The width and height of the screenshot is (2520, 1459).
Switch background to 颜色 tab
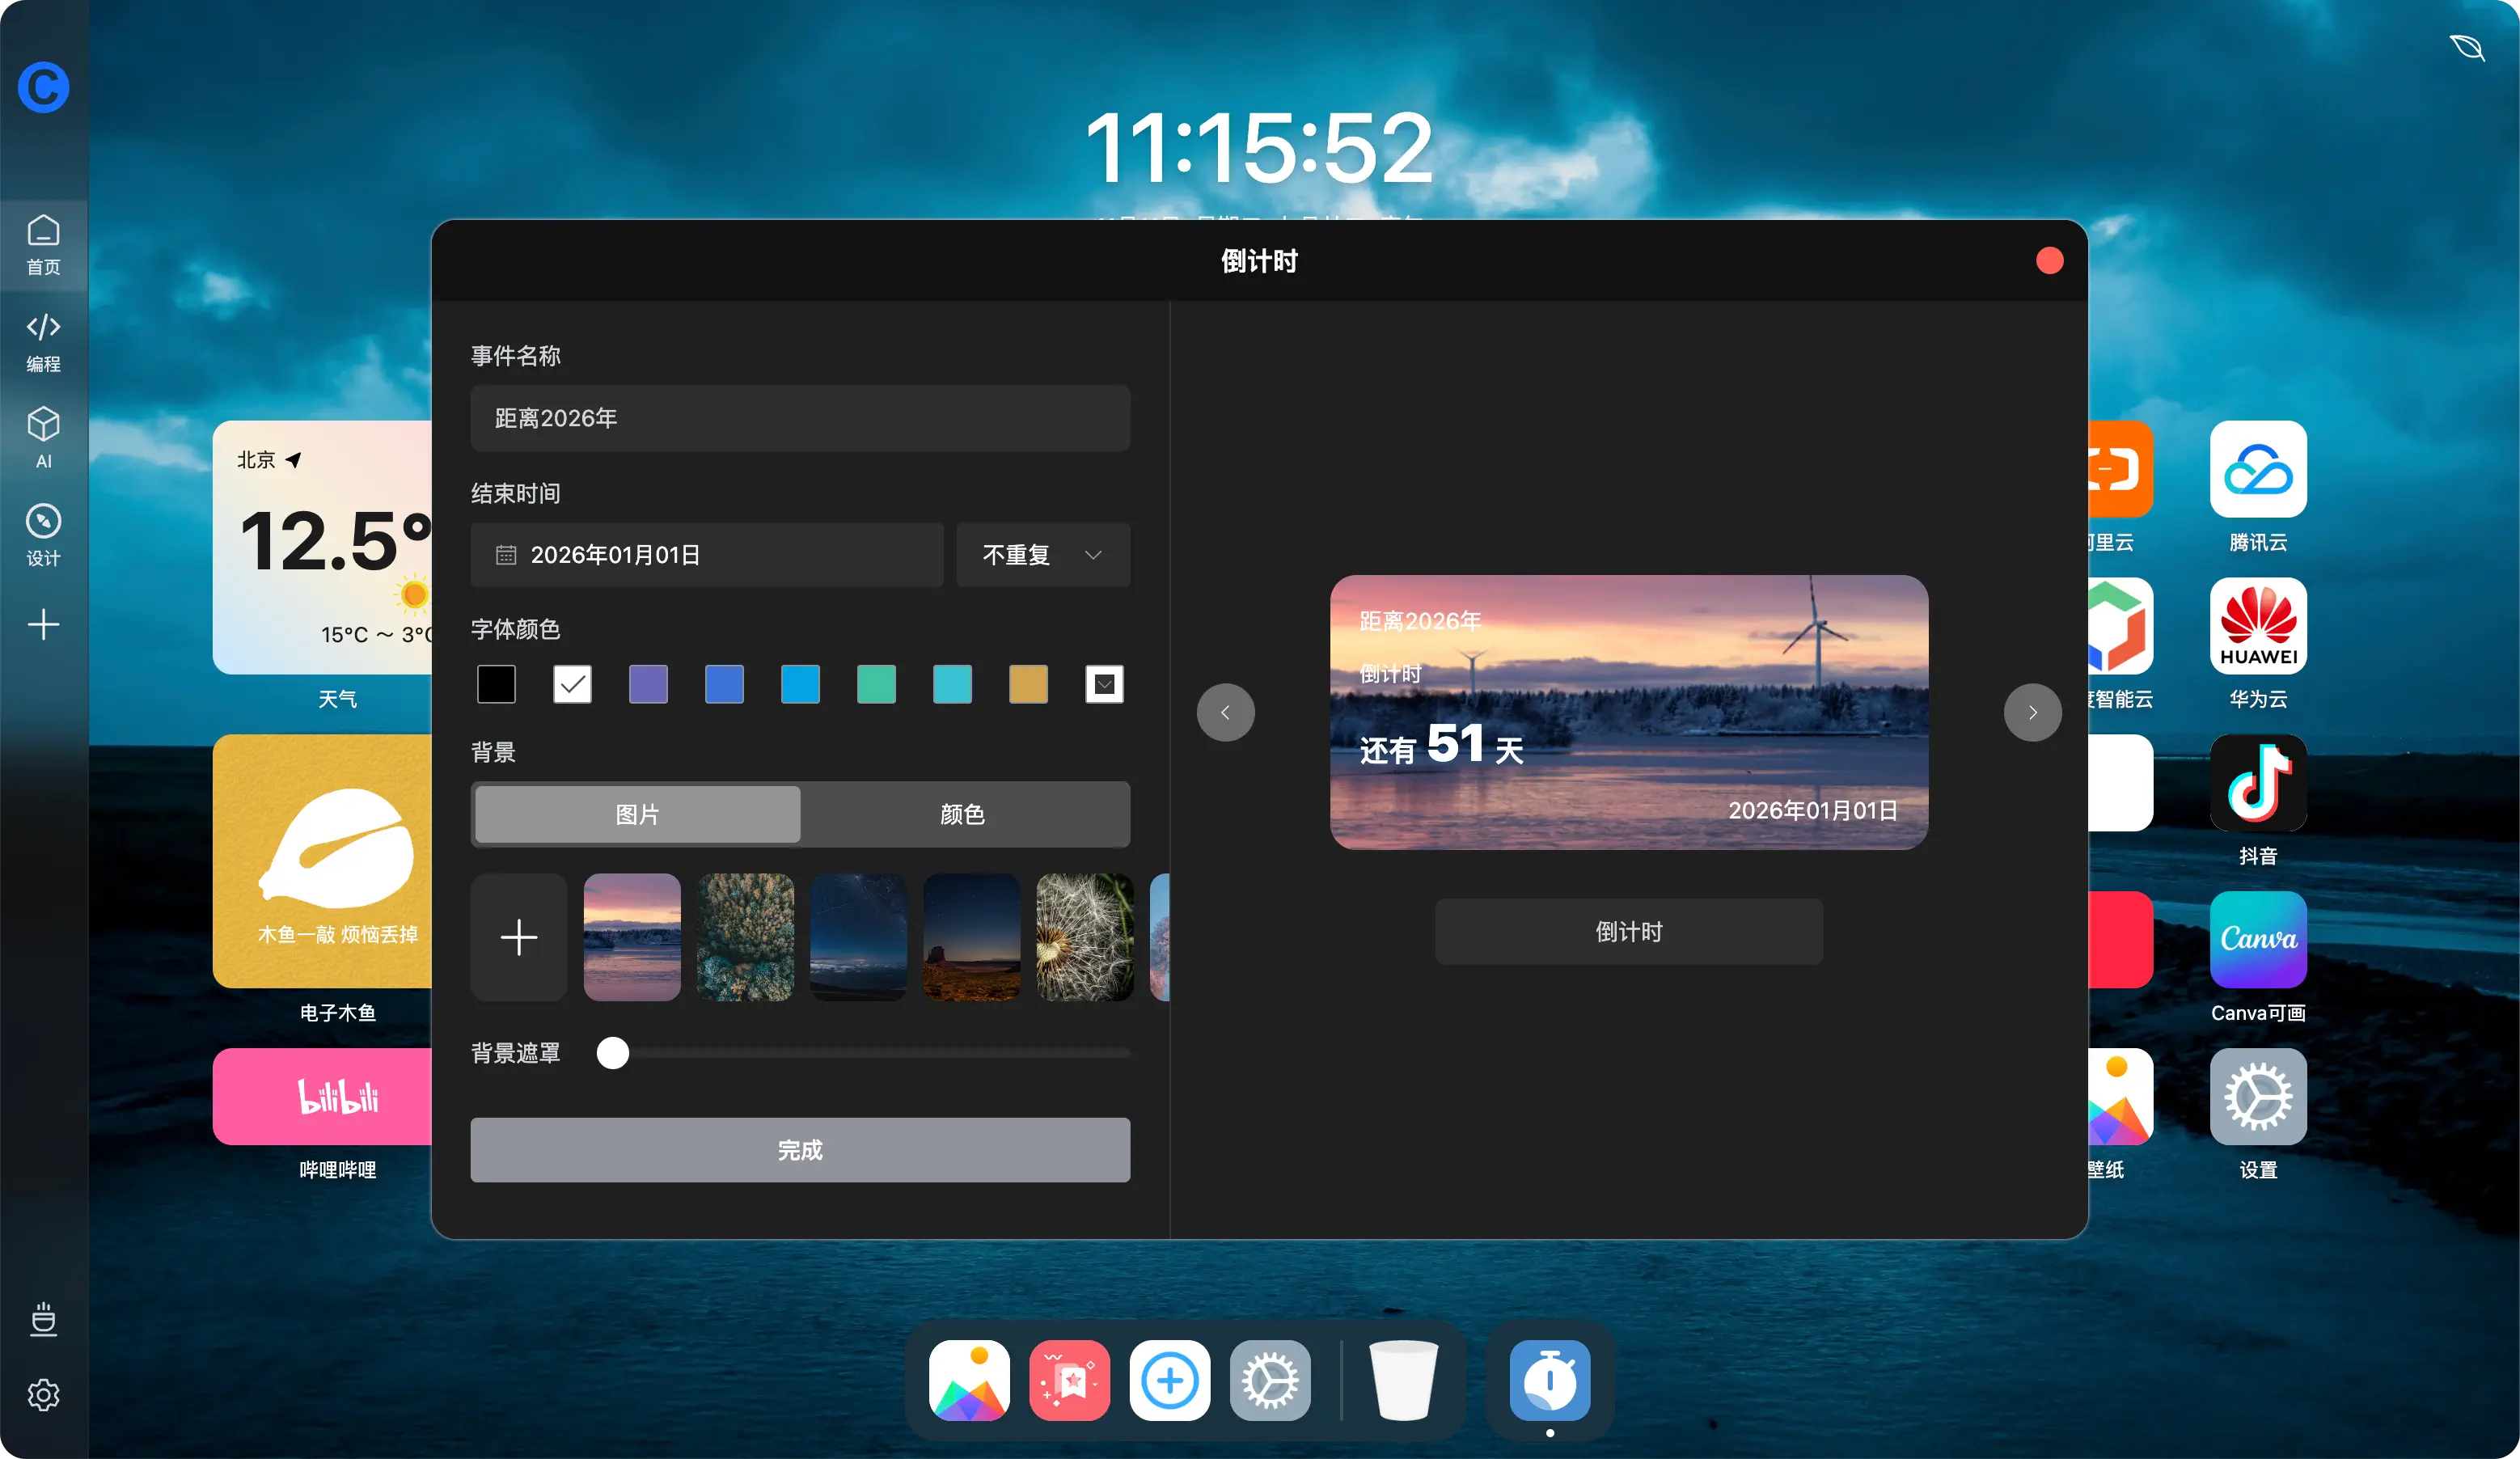click(963, 814)
